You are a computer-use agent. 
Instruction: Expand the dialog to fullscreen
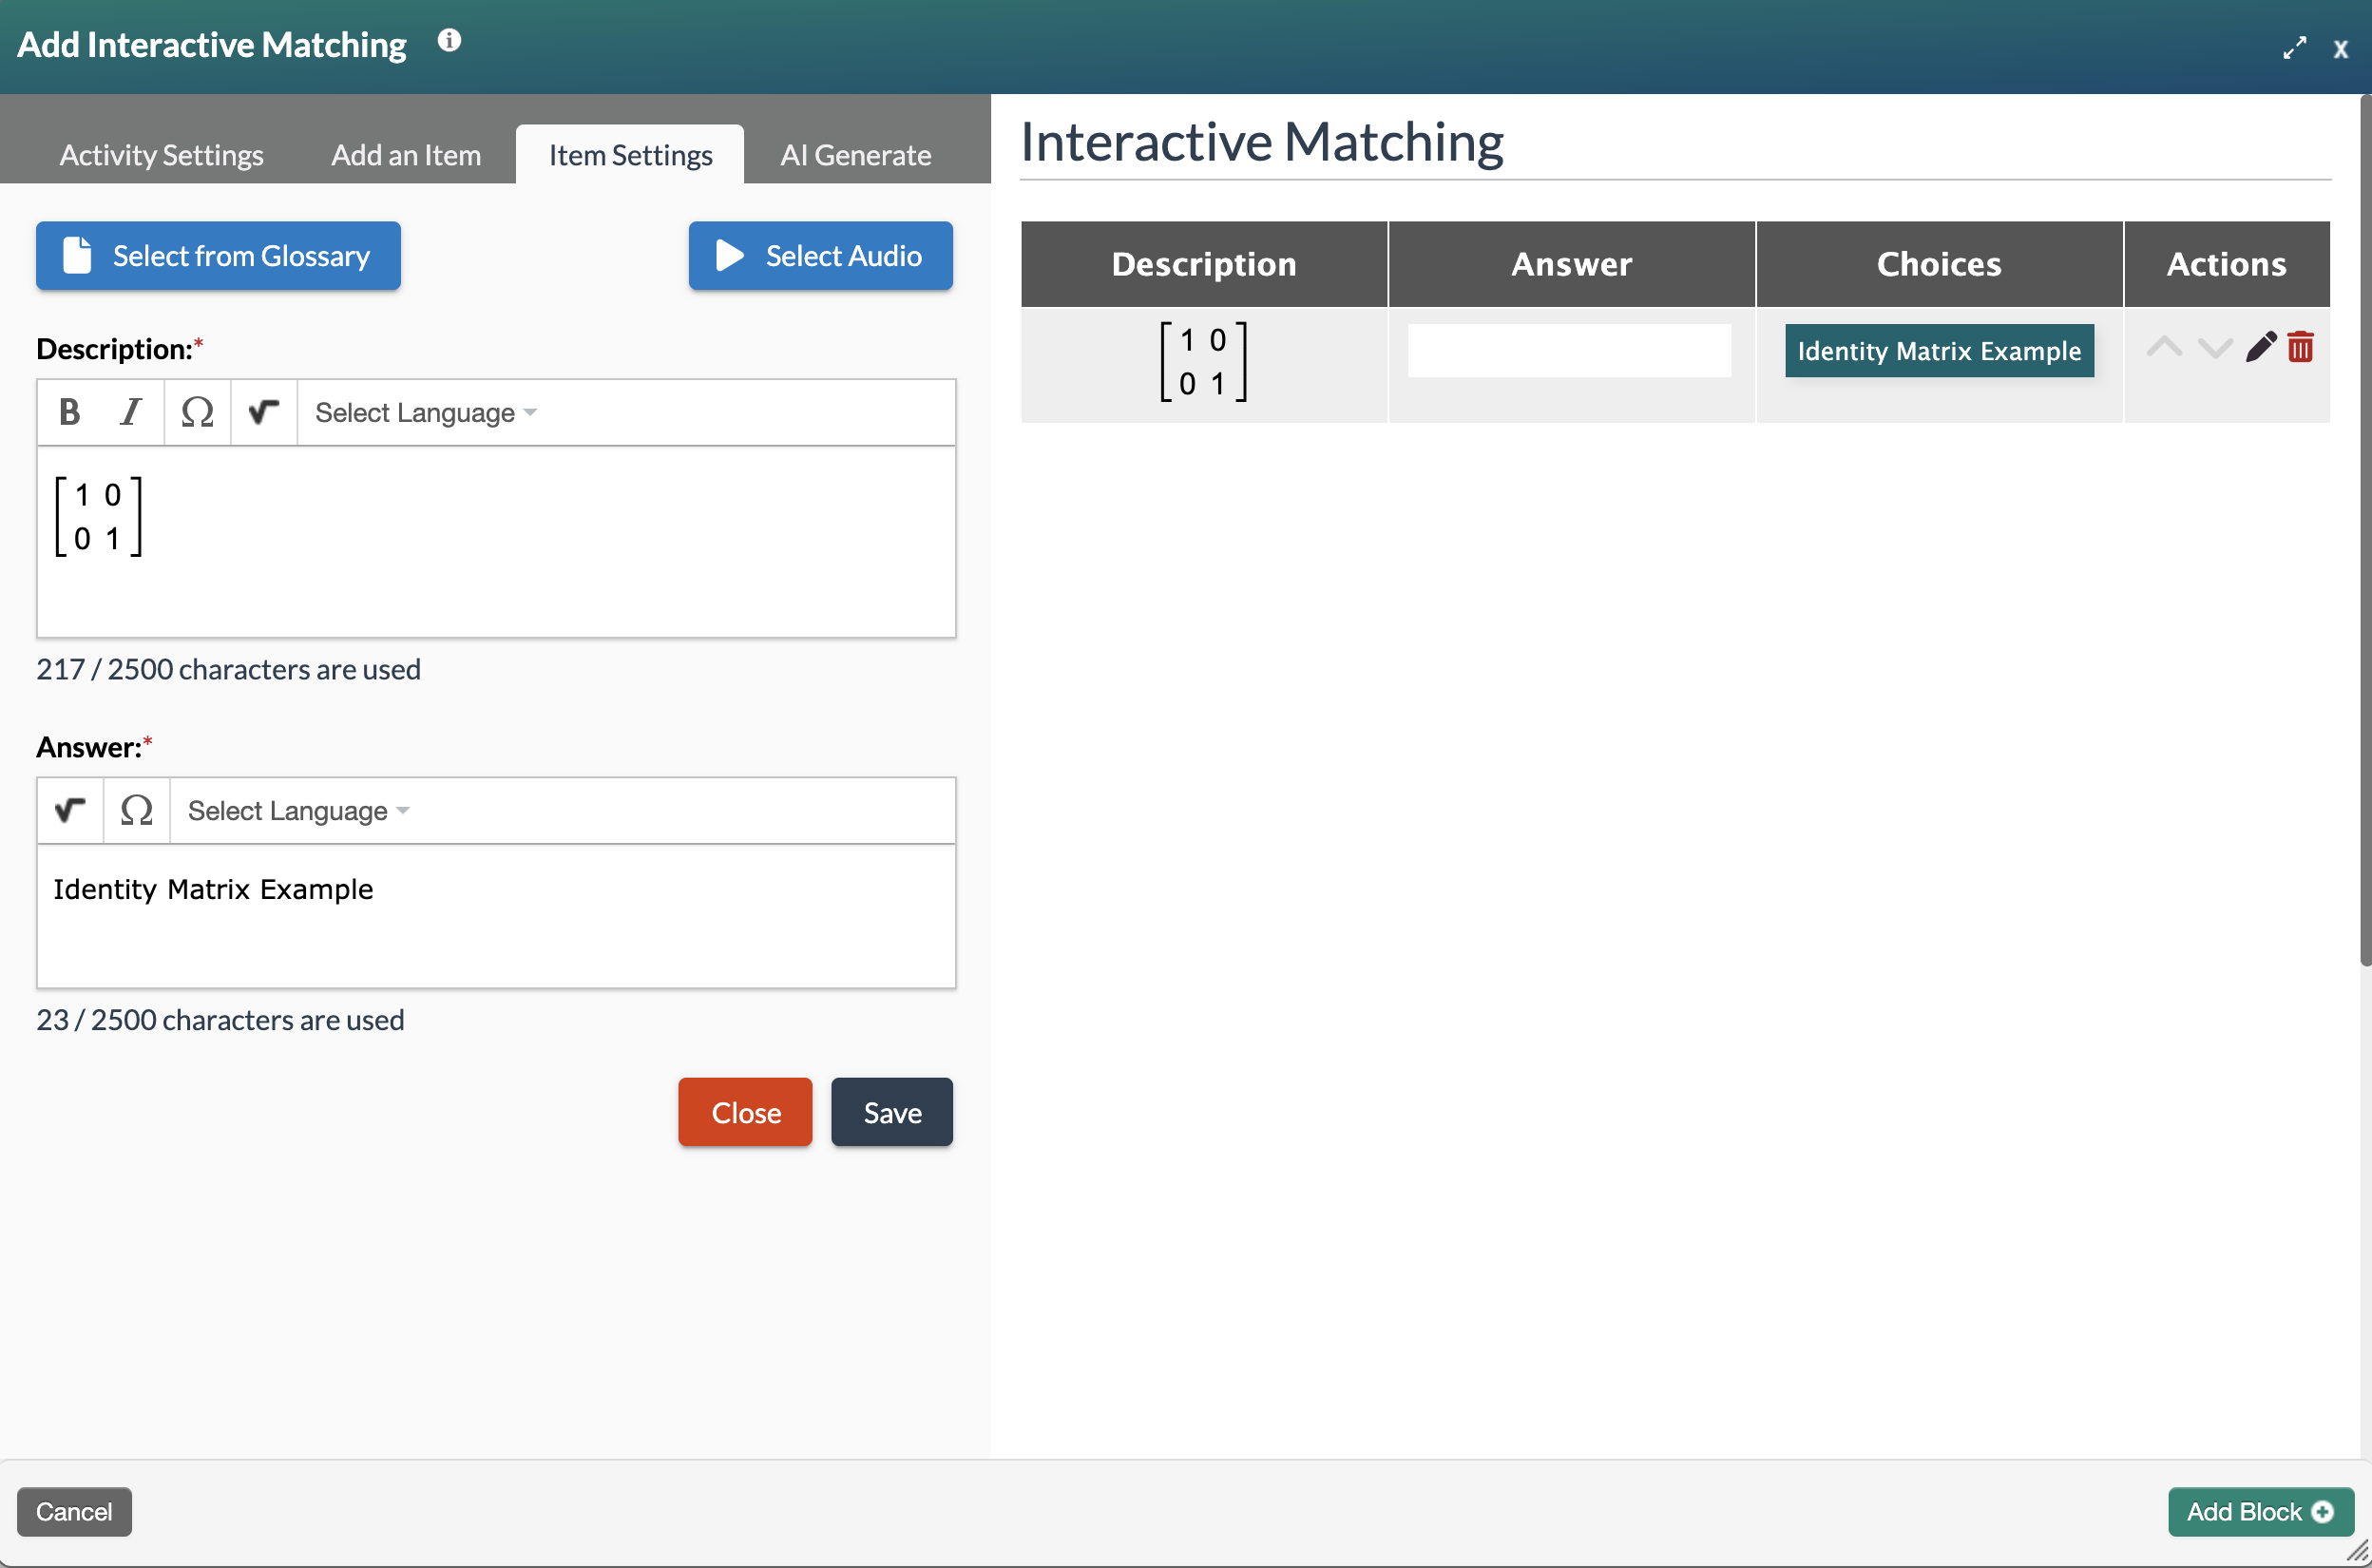2295,47
